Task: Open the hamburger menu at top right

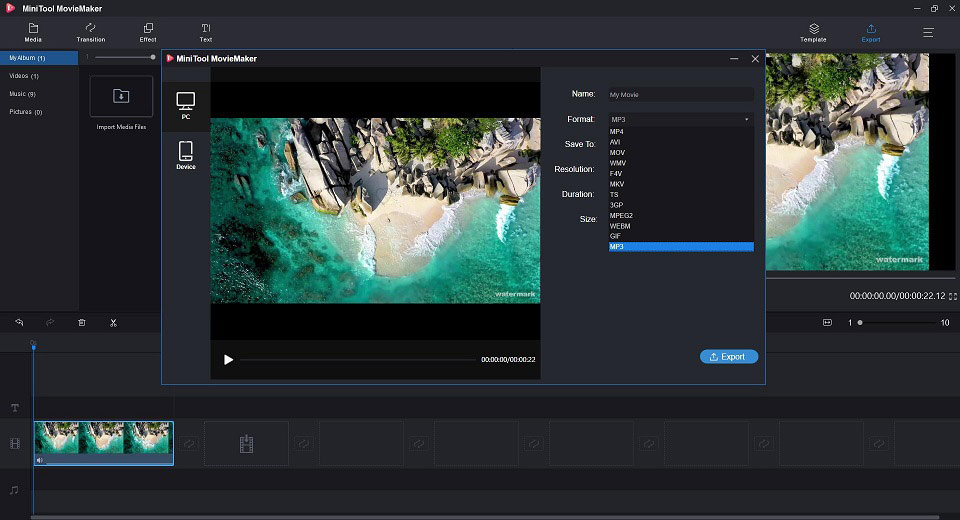Action: (x=928, y=32)
